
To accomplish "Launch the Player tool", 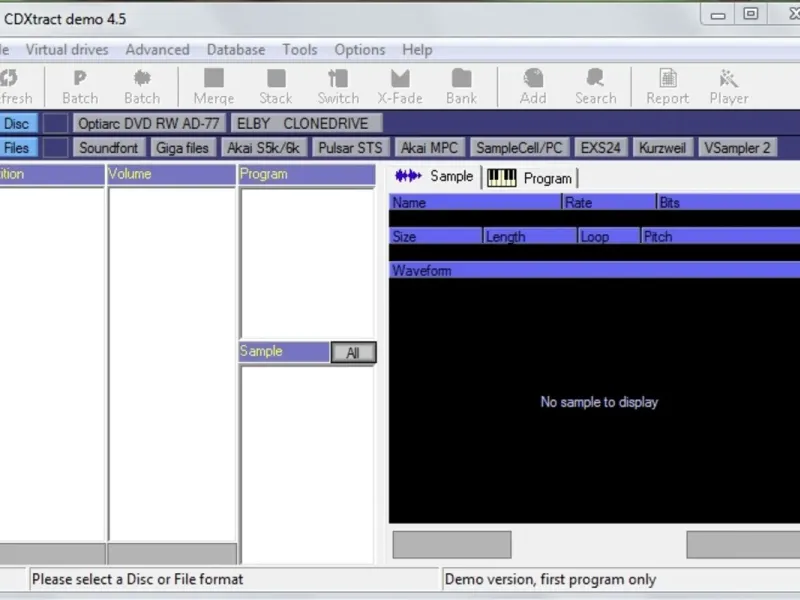I will pyautogui.click(x=729, y=87).
